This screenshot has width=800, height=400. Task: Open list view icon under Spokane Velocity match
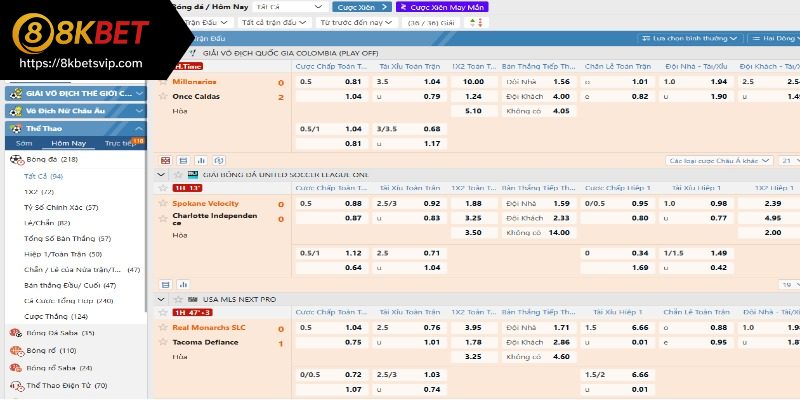(x=165, y=285)
